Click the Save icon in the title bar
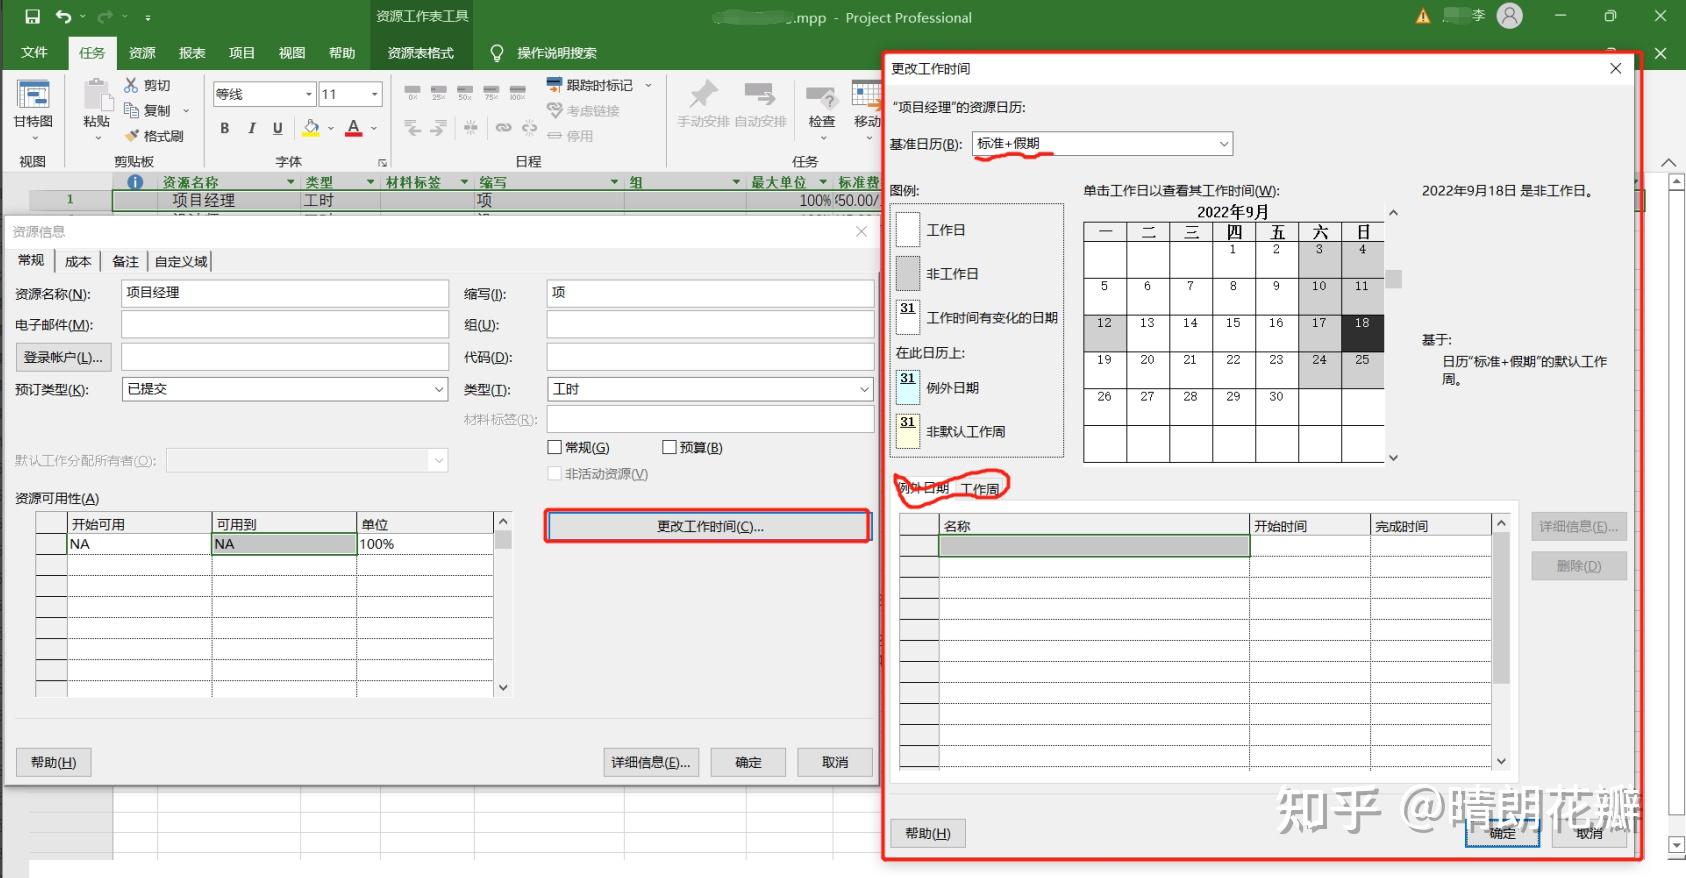This screenshot has width=1686, height=878. pyautogui.click(x=32, y=17)
